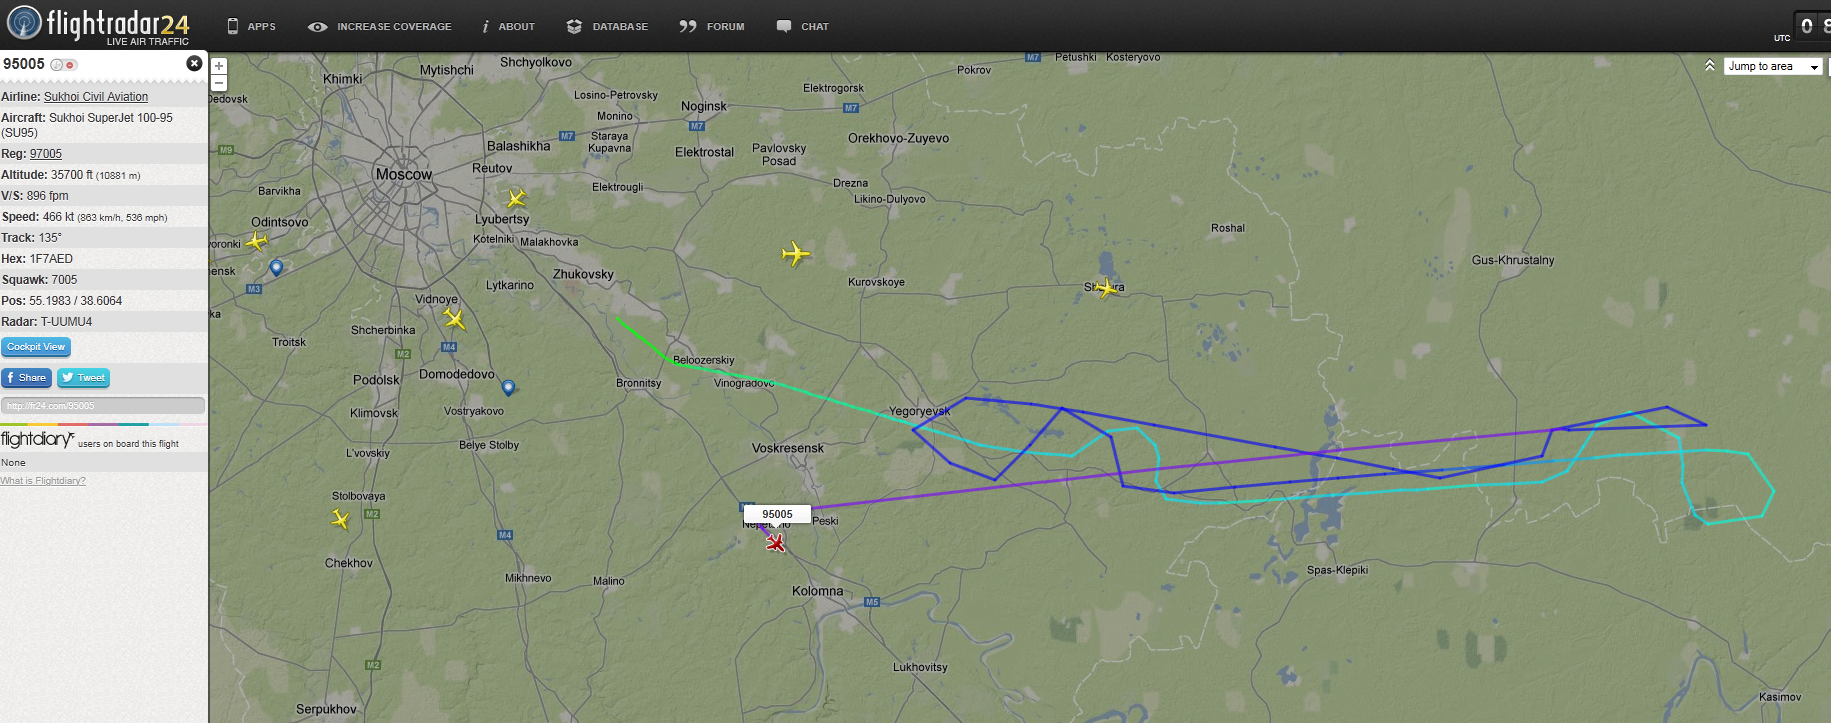Open the Apps menu
1831x723 pixels.
coord(251,26)
